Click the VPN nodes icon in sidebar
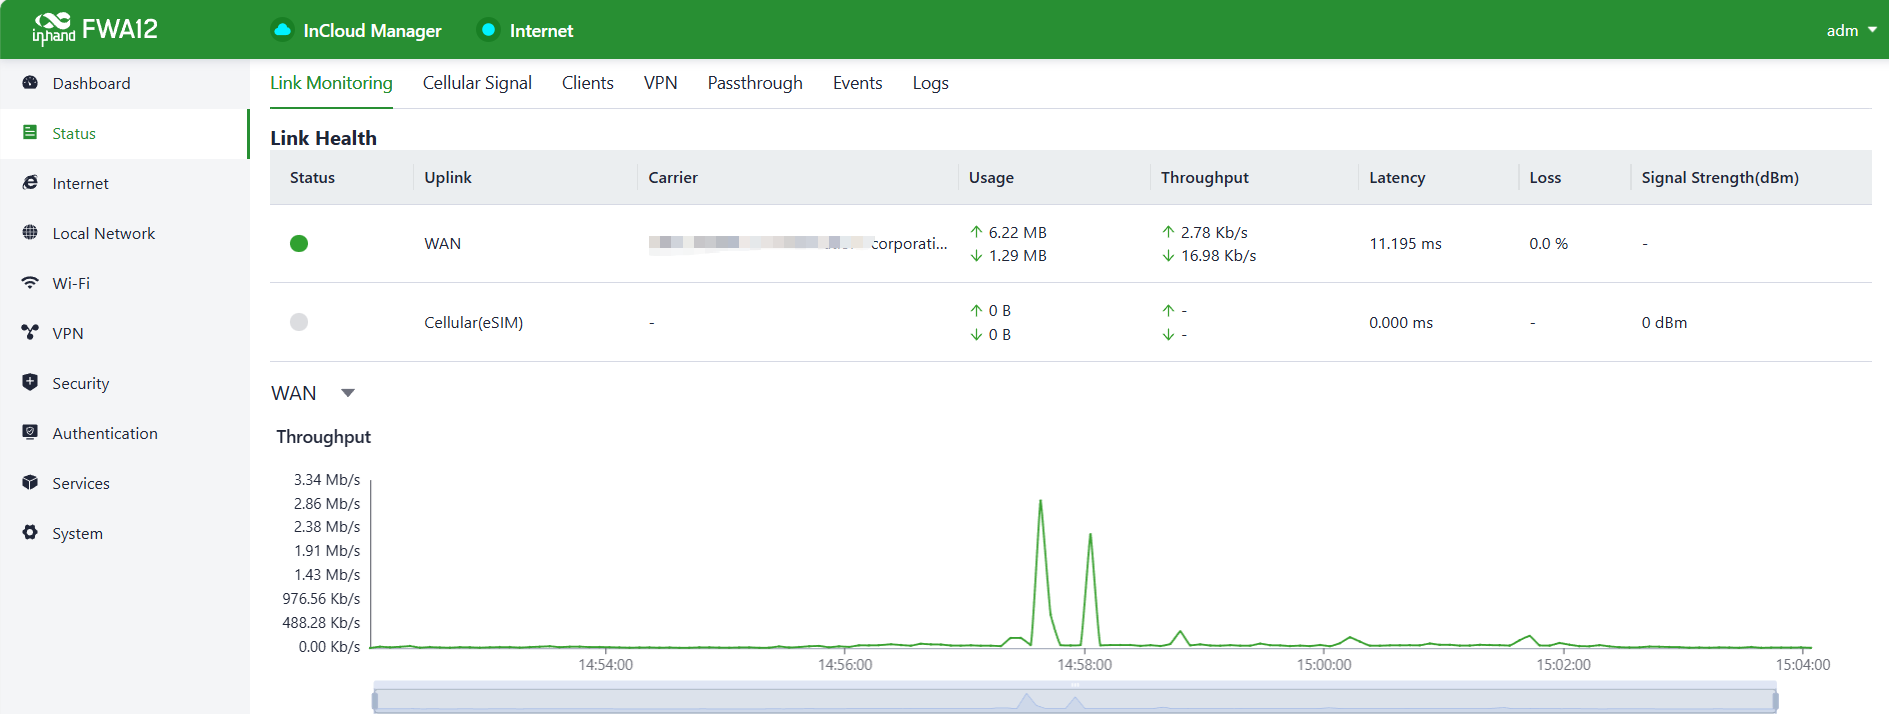This screenshot has width=1889, height=714. point(30,333)
